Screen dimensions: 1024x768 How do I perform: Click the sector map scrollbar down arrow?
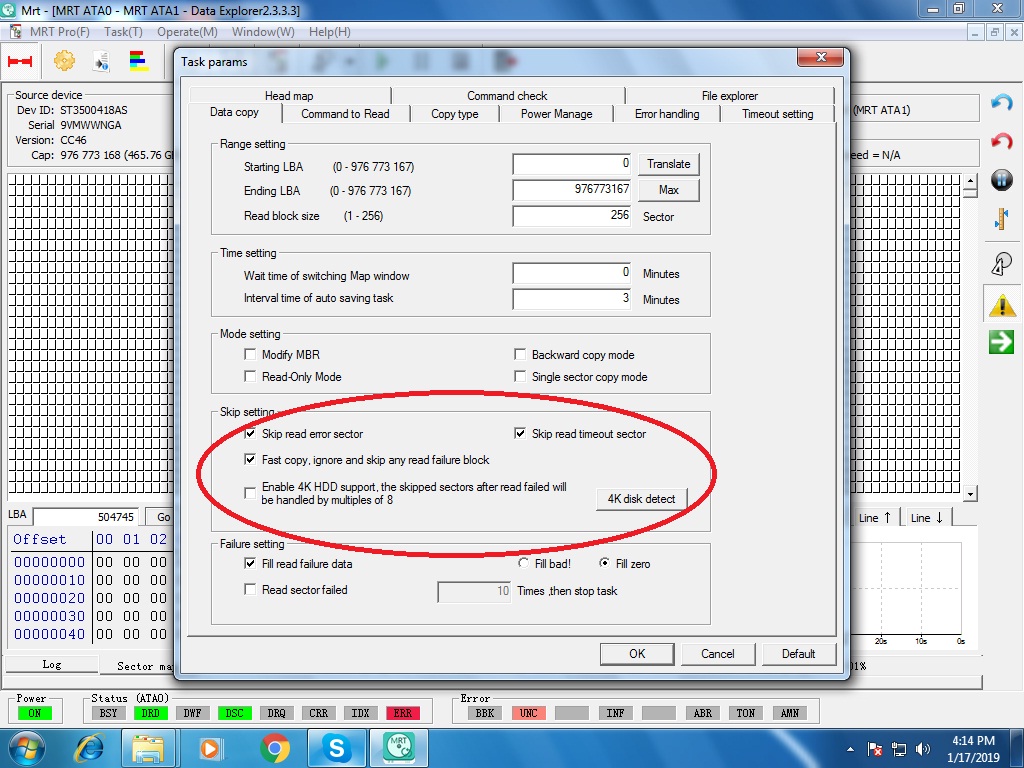click(x=970, y=494)
